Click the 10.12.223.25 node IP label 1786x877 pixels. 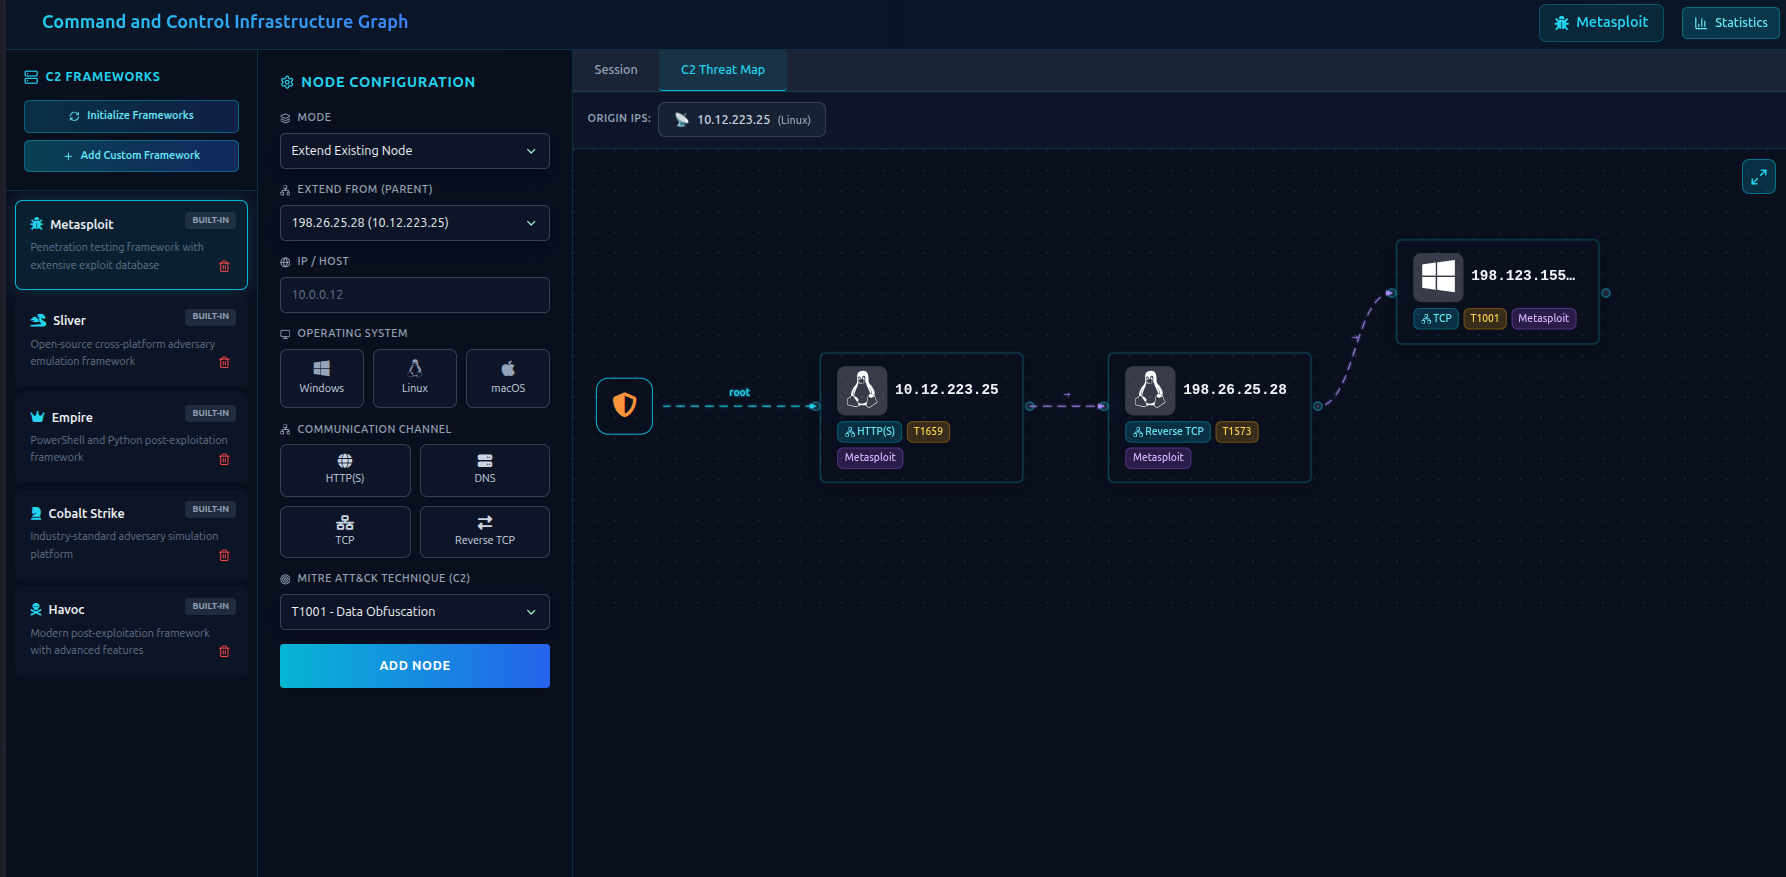point(947,390)
